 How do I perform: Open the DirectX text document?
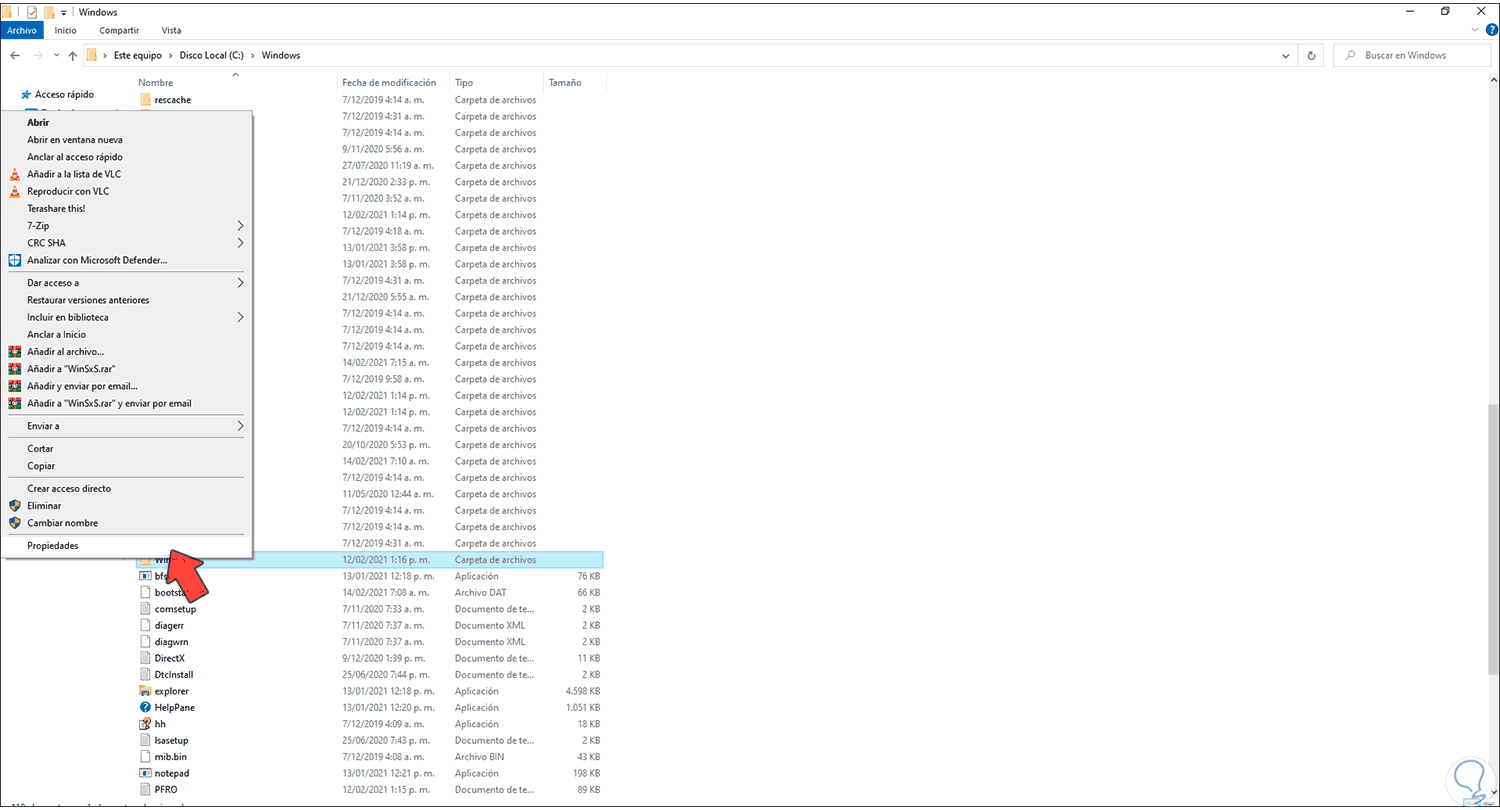point(169,658)
